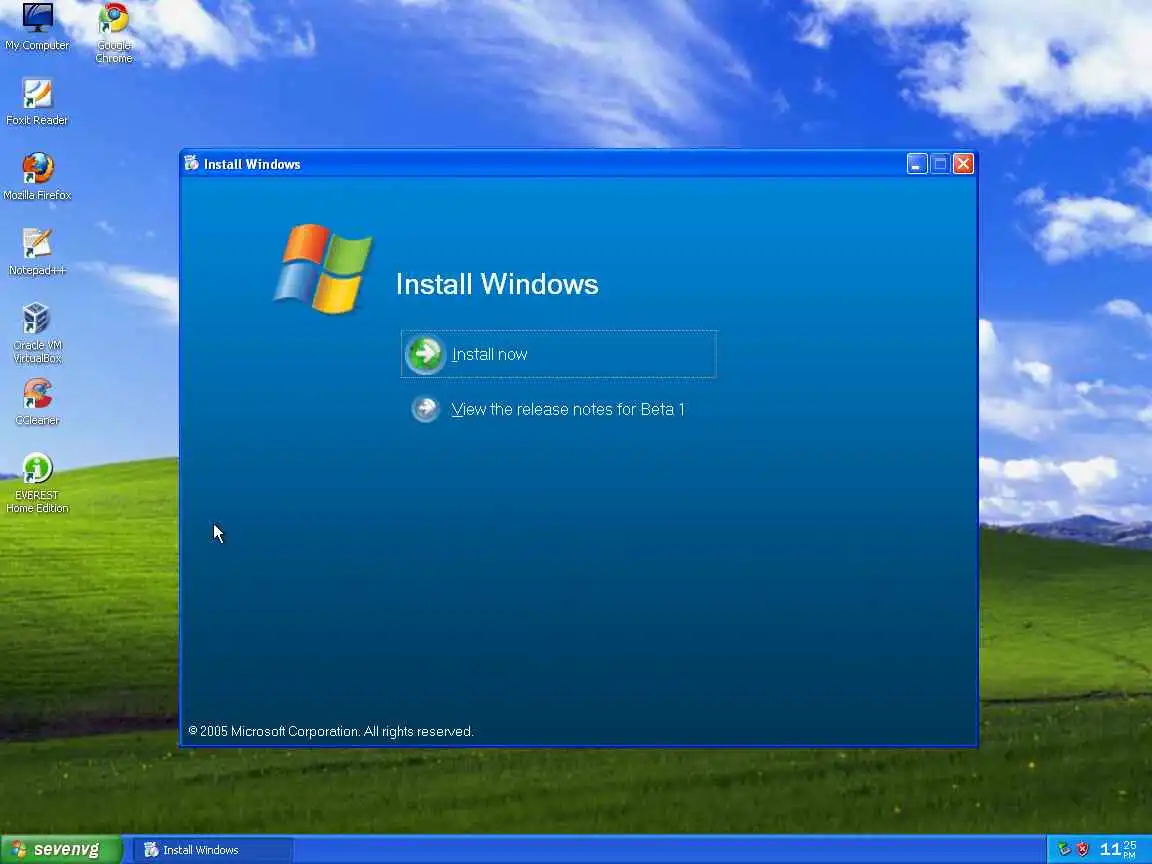
Task: Click the red shield security tray icon
Action: pos(1082,850)
